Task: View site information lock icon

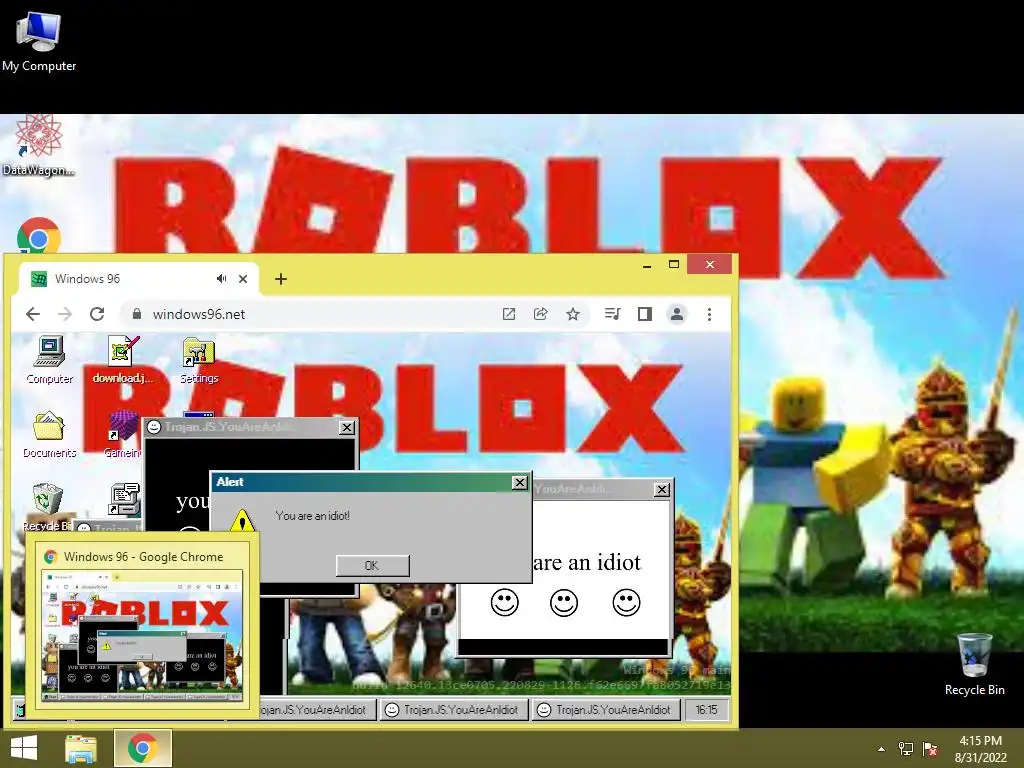Action: coord(136,314)
